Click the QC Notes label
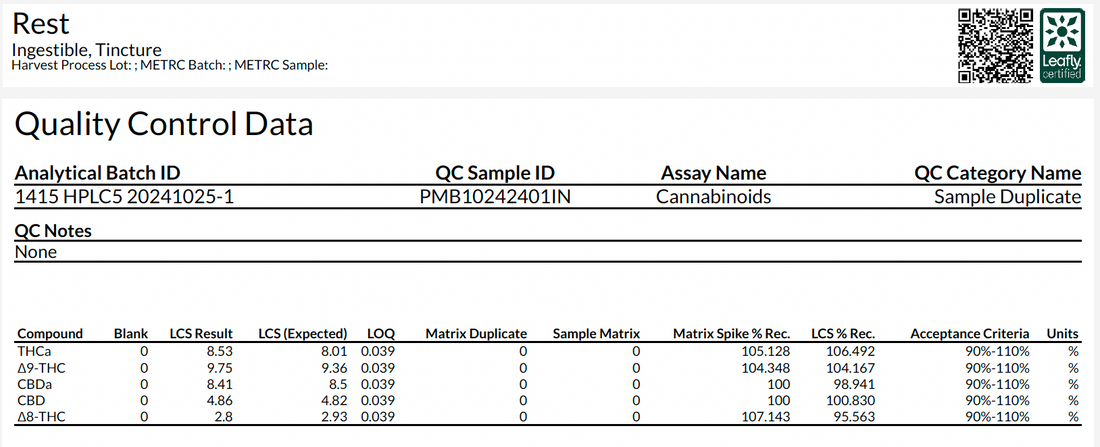Screen dimensions: 1100x447 tap(53, 231)
